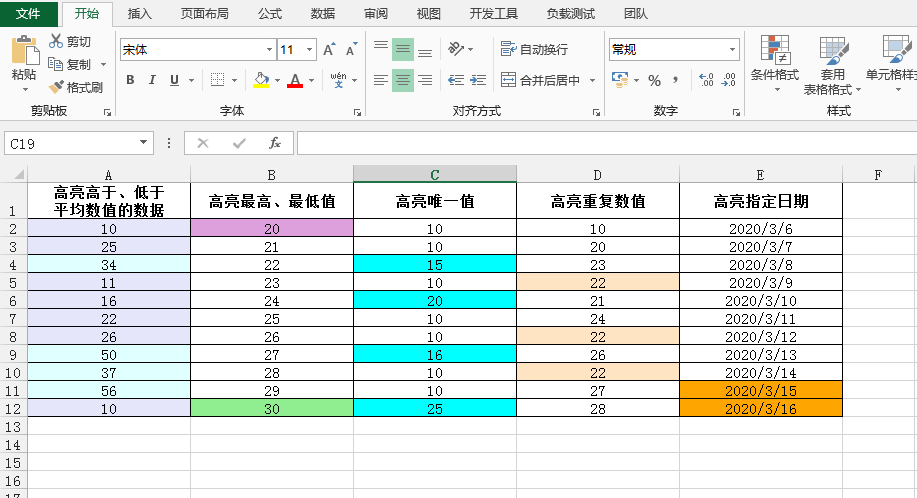917x498 pixels.
Task: Click the accounting number format icon
Action: tap(620, 79)
